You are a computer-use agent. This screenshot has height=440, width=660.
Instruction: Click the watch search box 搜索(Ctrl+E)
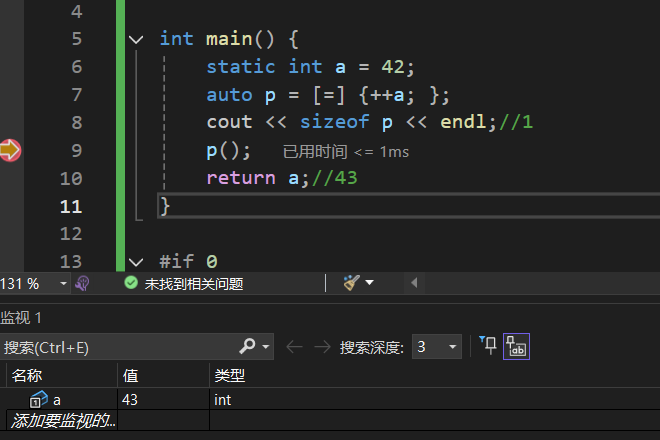(x=118, y=347)
